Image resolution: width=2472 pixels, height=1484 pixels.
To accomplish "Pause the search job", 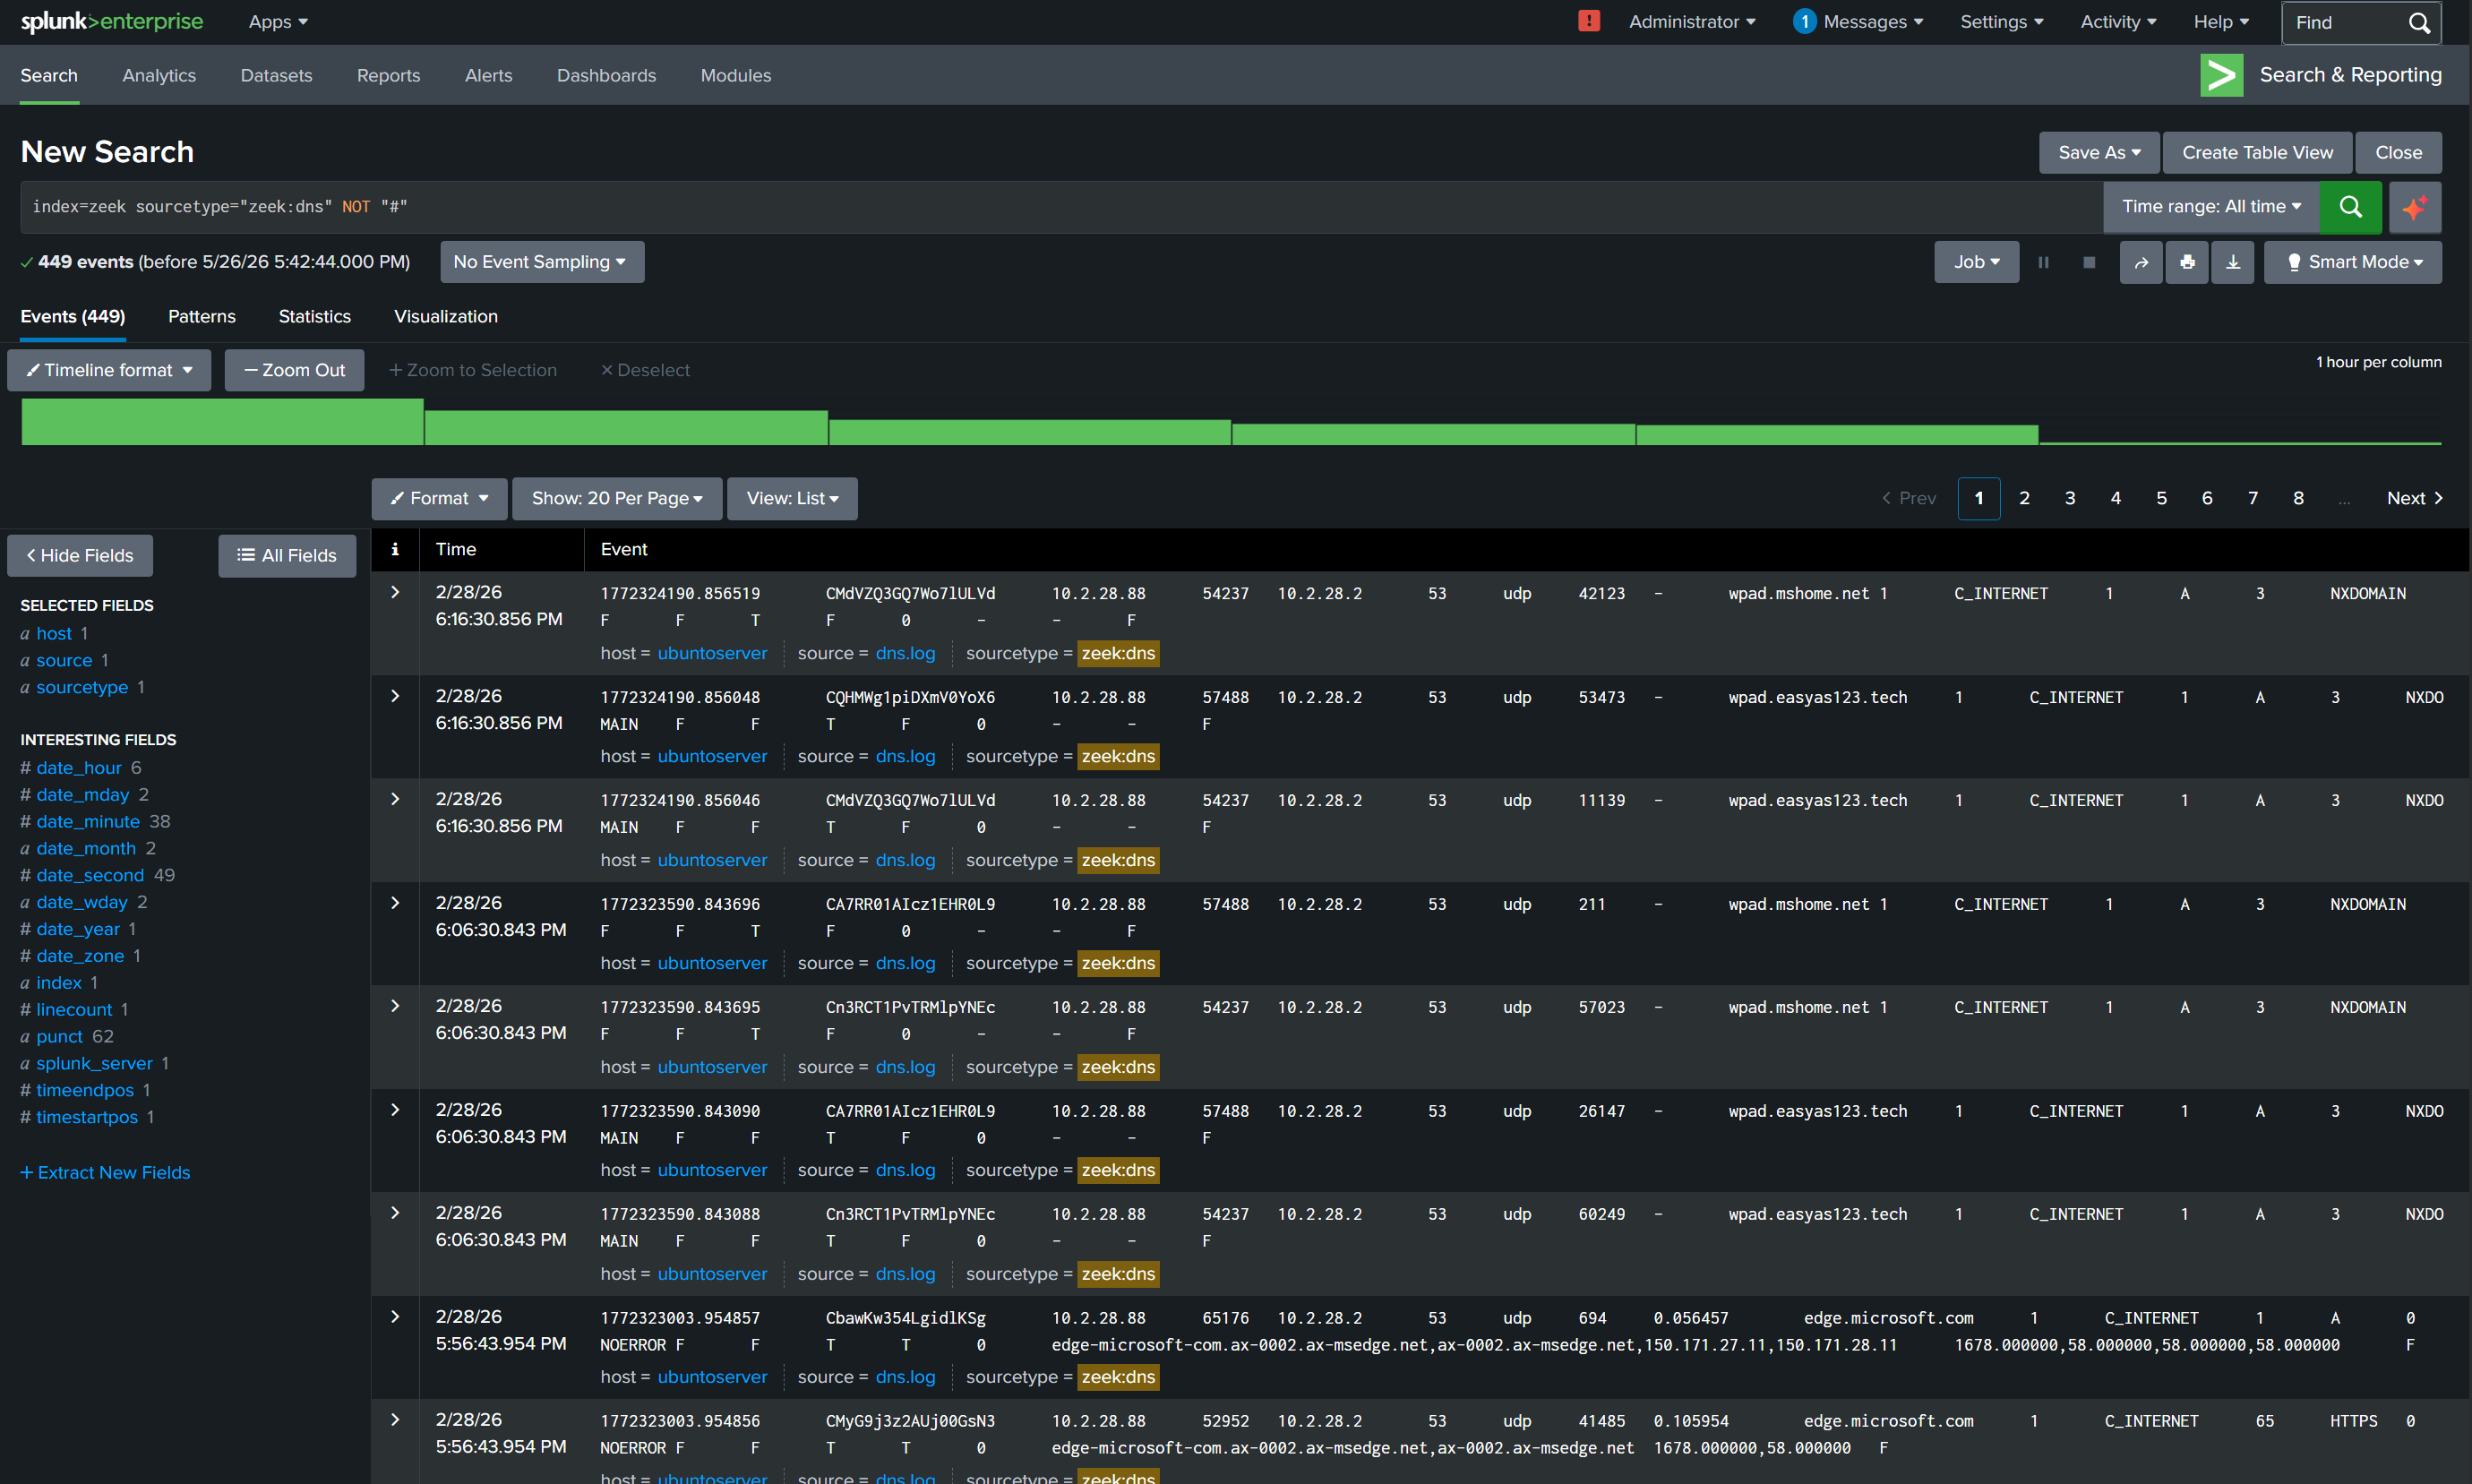I will 2043,262.
